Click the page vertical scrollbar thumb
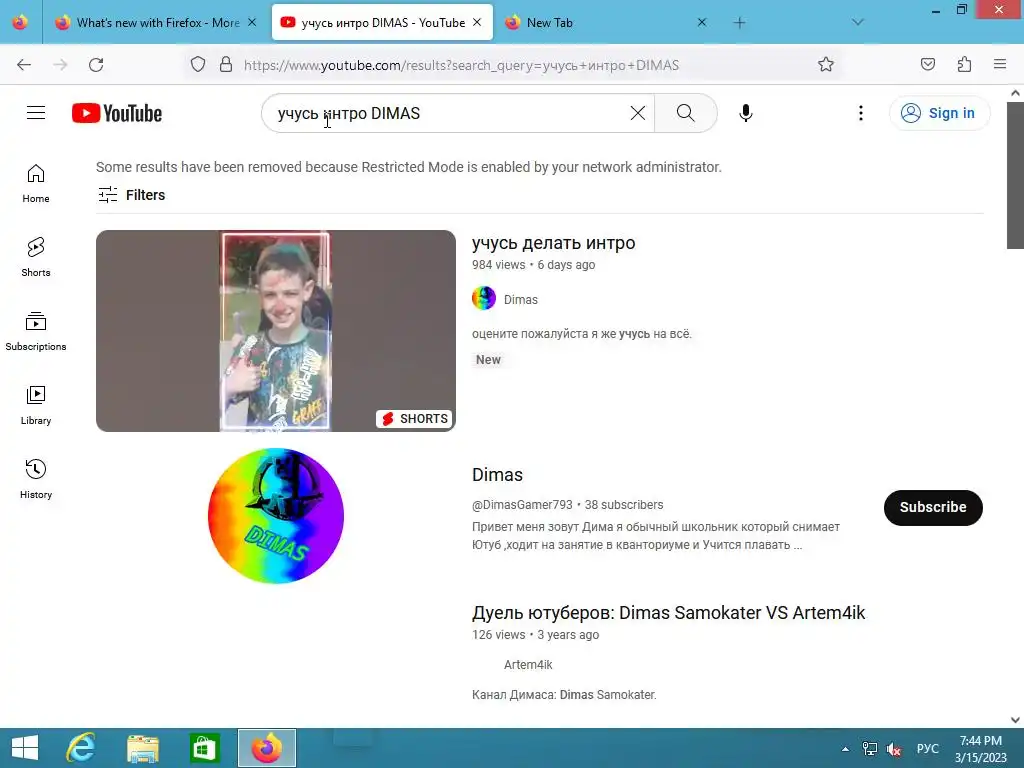This screenshot has width=1024, height=768. (x=1015, y=175)
